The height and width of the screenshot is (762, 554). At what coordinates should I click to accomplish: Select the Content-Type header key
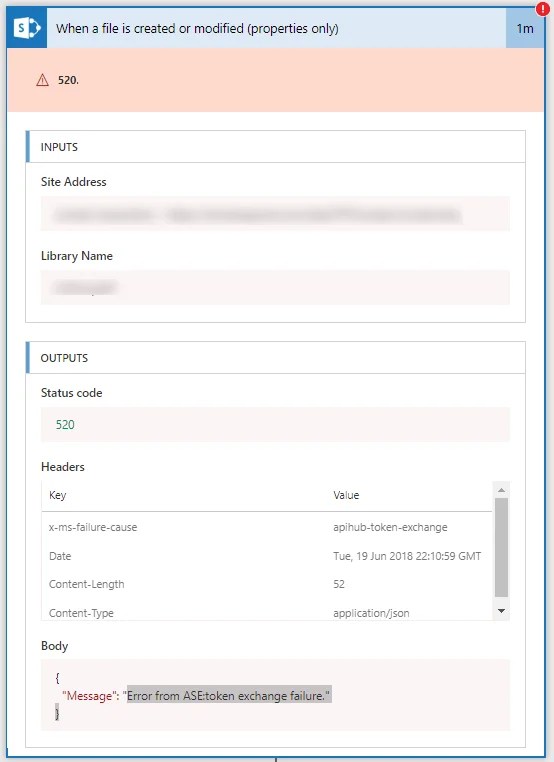click(x=81, y=613)
